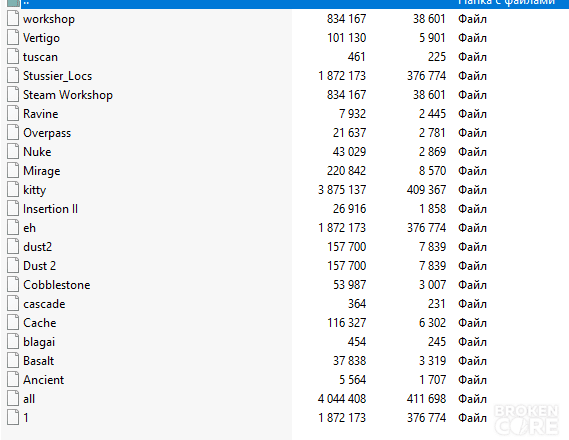Select the Basalt file name

click(38, 361)
